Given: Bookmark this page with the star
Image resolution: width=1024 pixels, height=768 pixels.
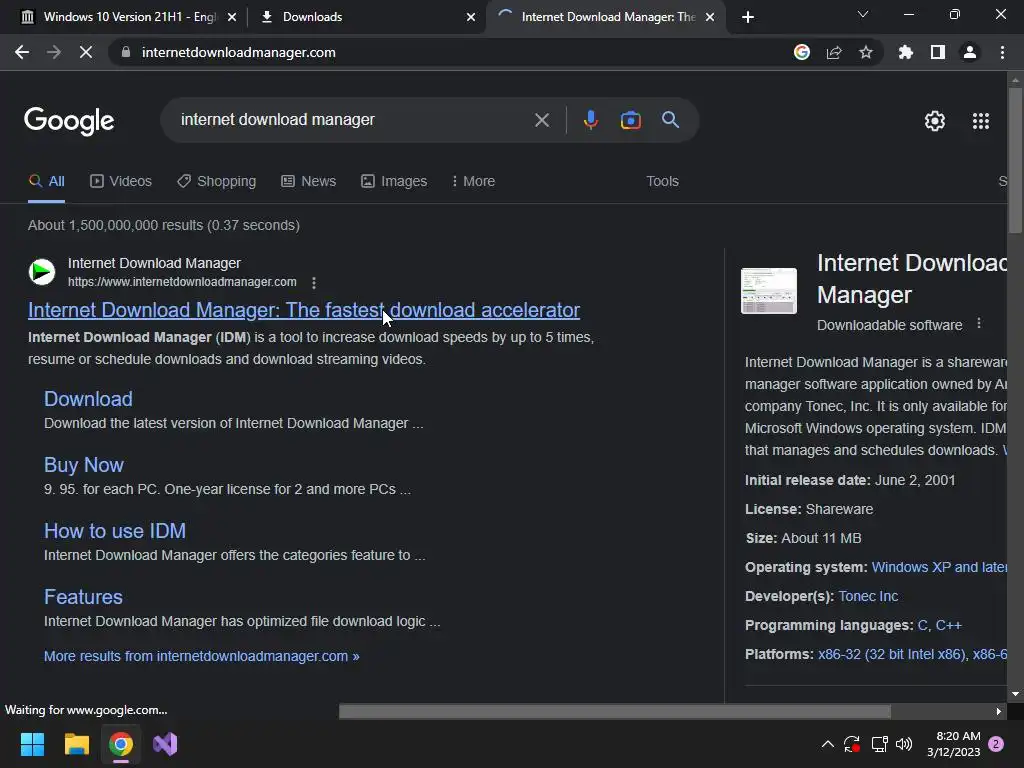Looking at the screenshot, I should click(x=866, y=52).
